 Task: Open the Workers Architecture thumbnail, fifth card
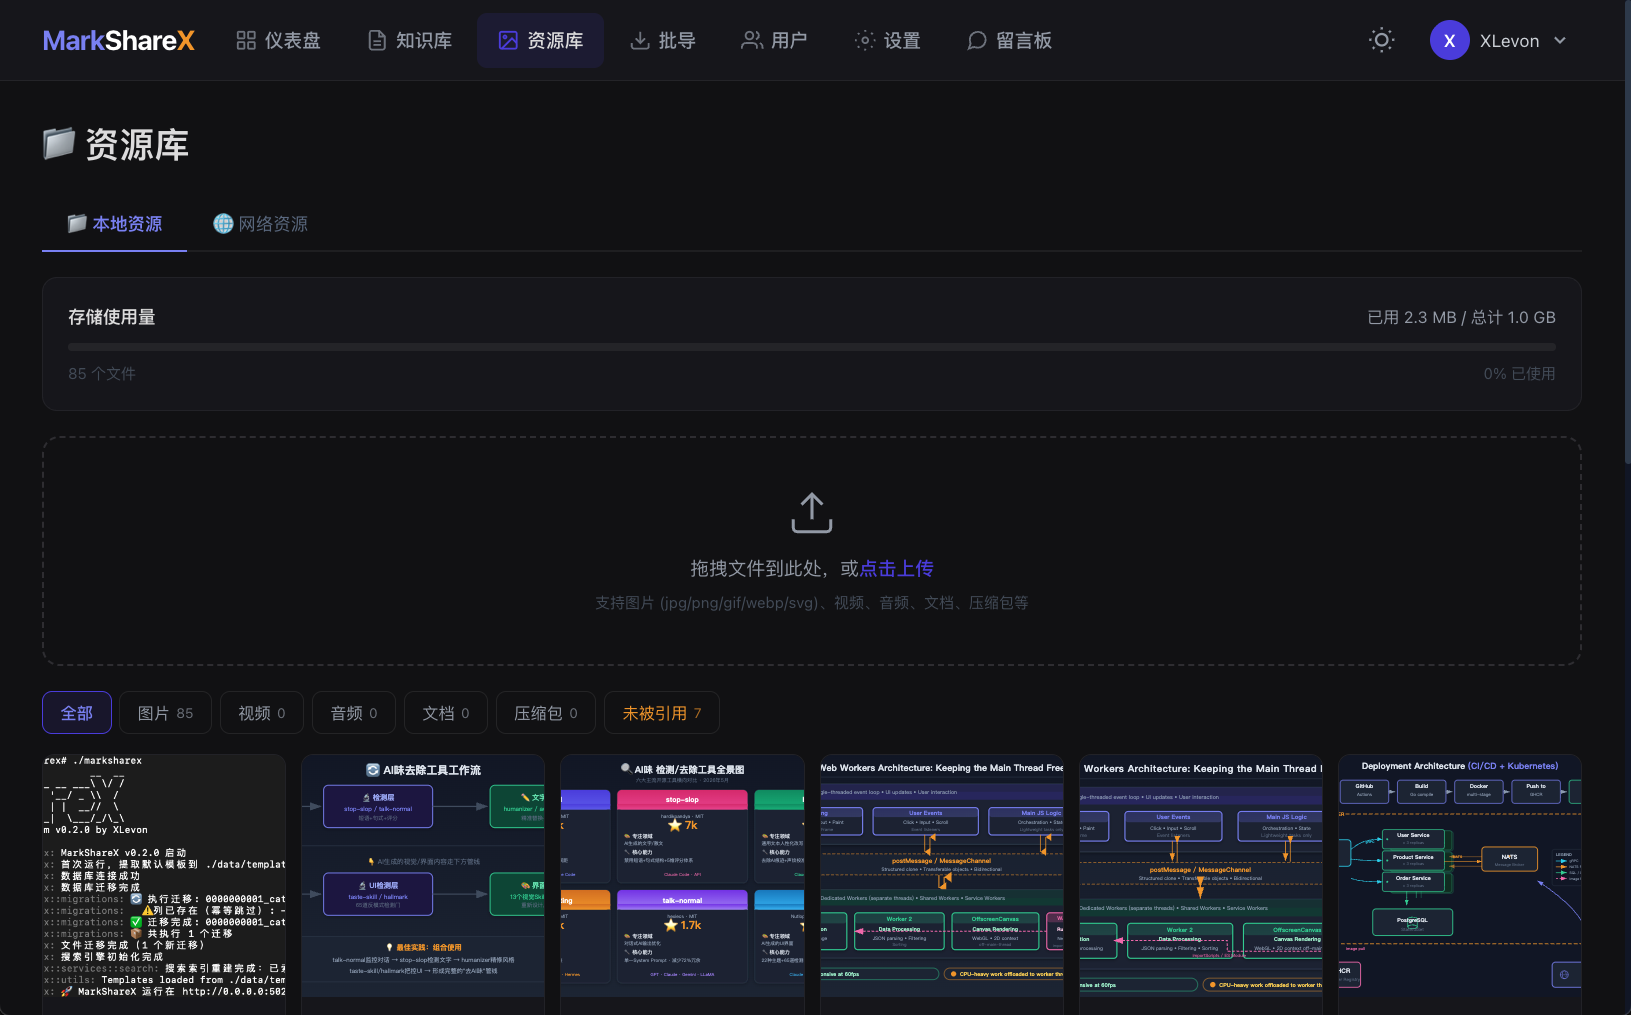[x=1200, y=885]
